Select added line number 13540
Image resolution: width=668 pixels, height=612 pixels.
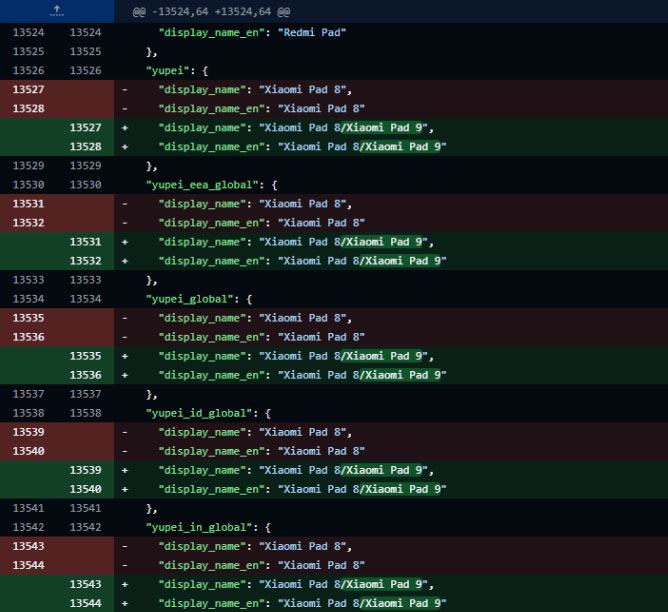(86, 489)
